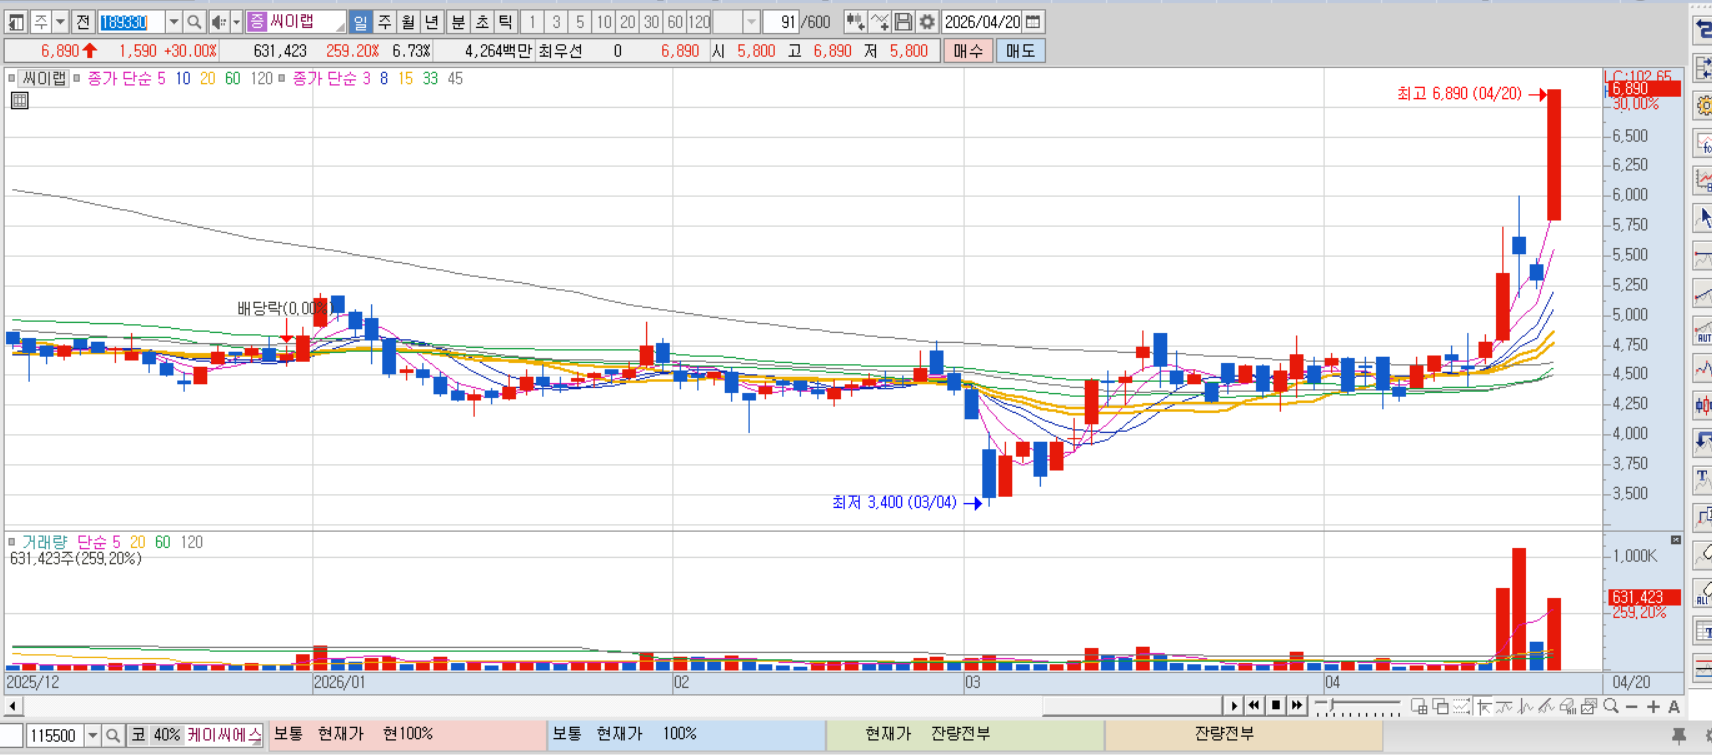Select the 현재가 잔량전부 green order tab

click(966, 735)
